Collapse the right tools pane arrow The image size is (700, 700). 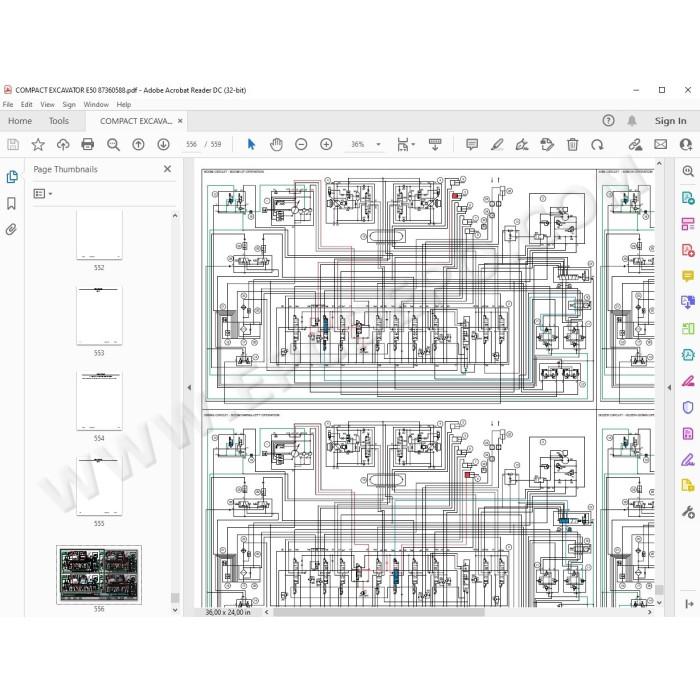(x=669, y=388)
